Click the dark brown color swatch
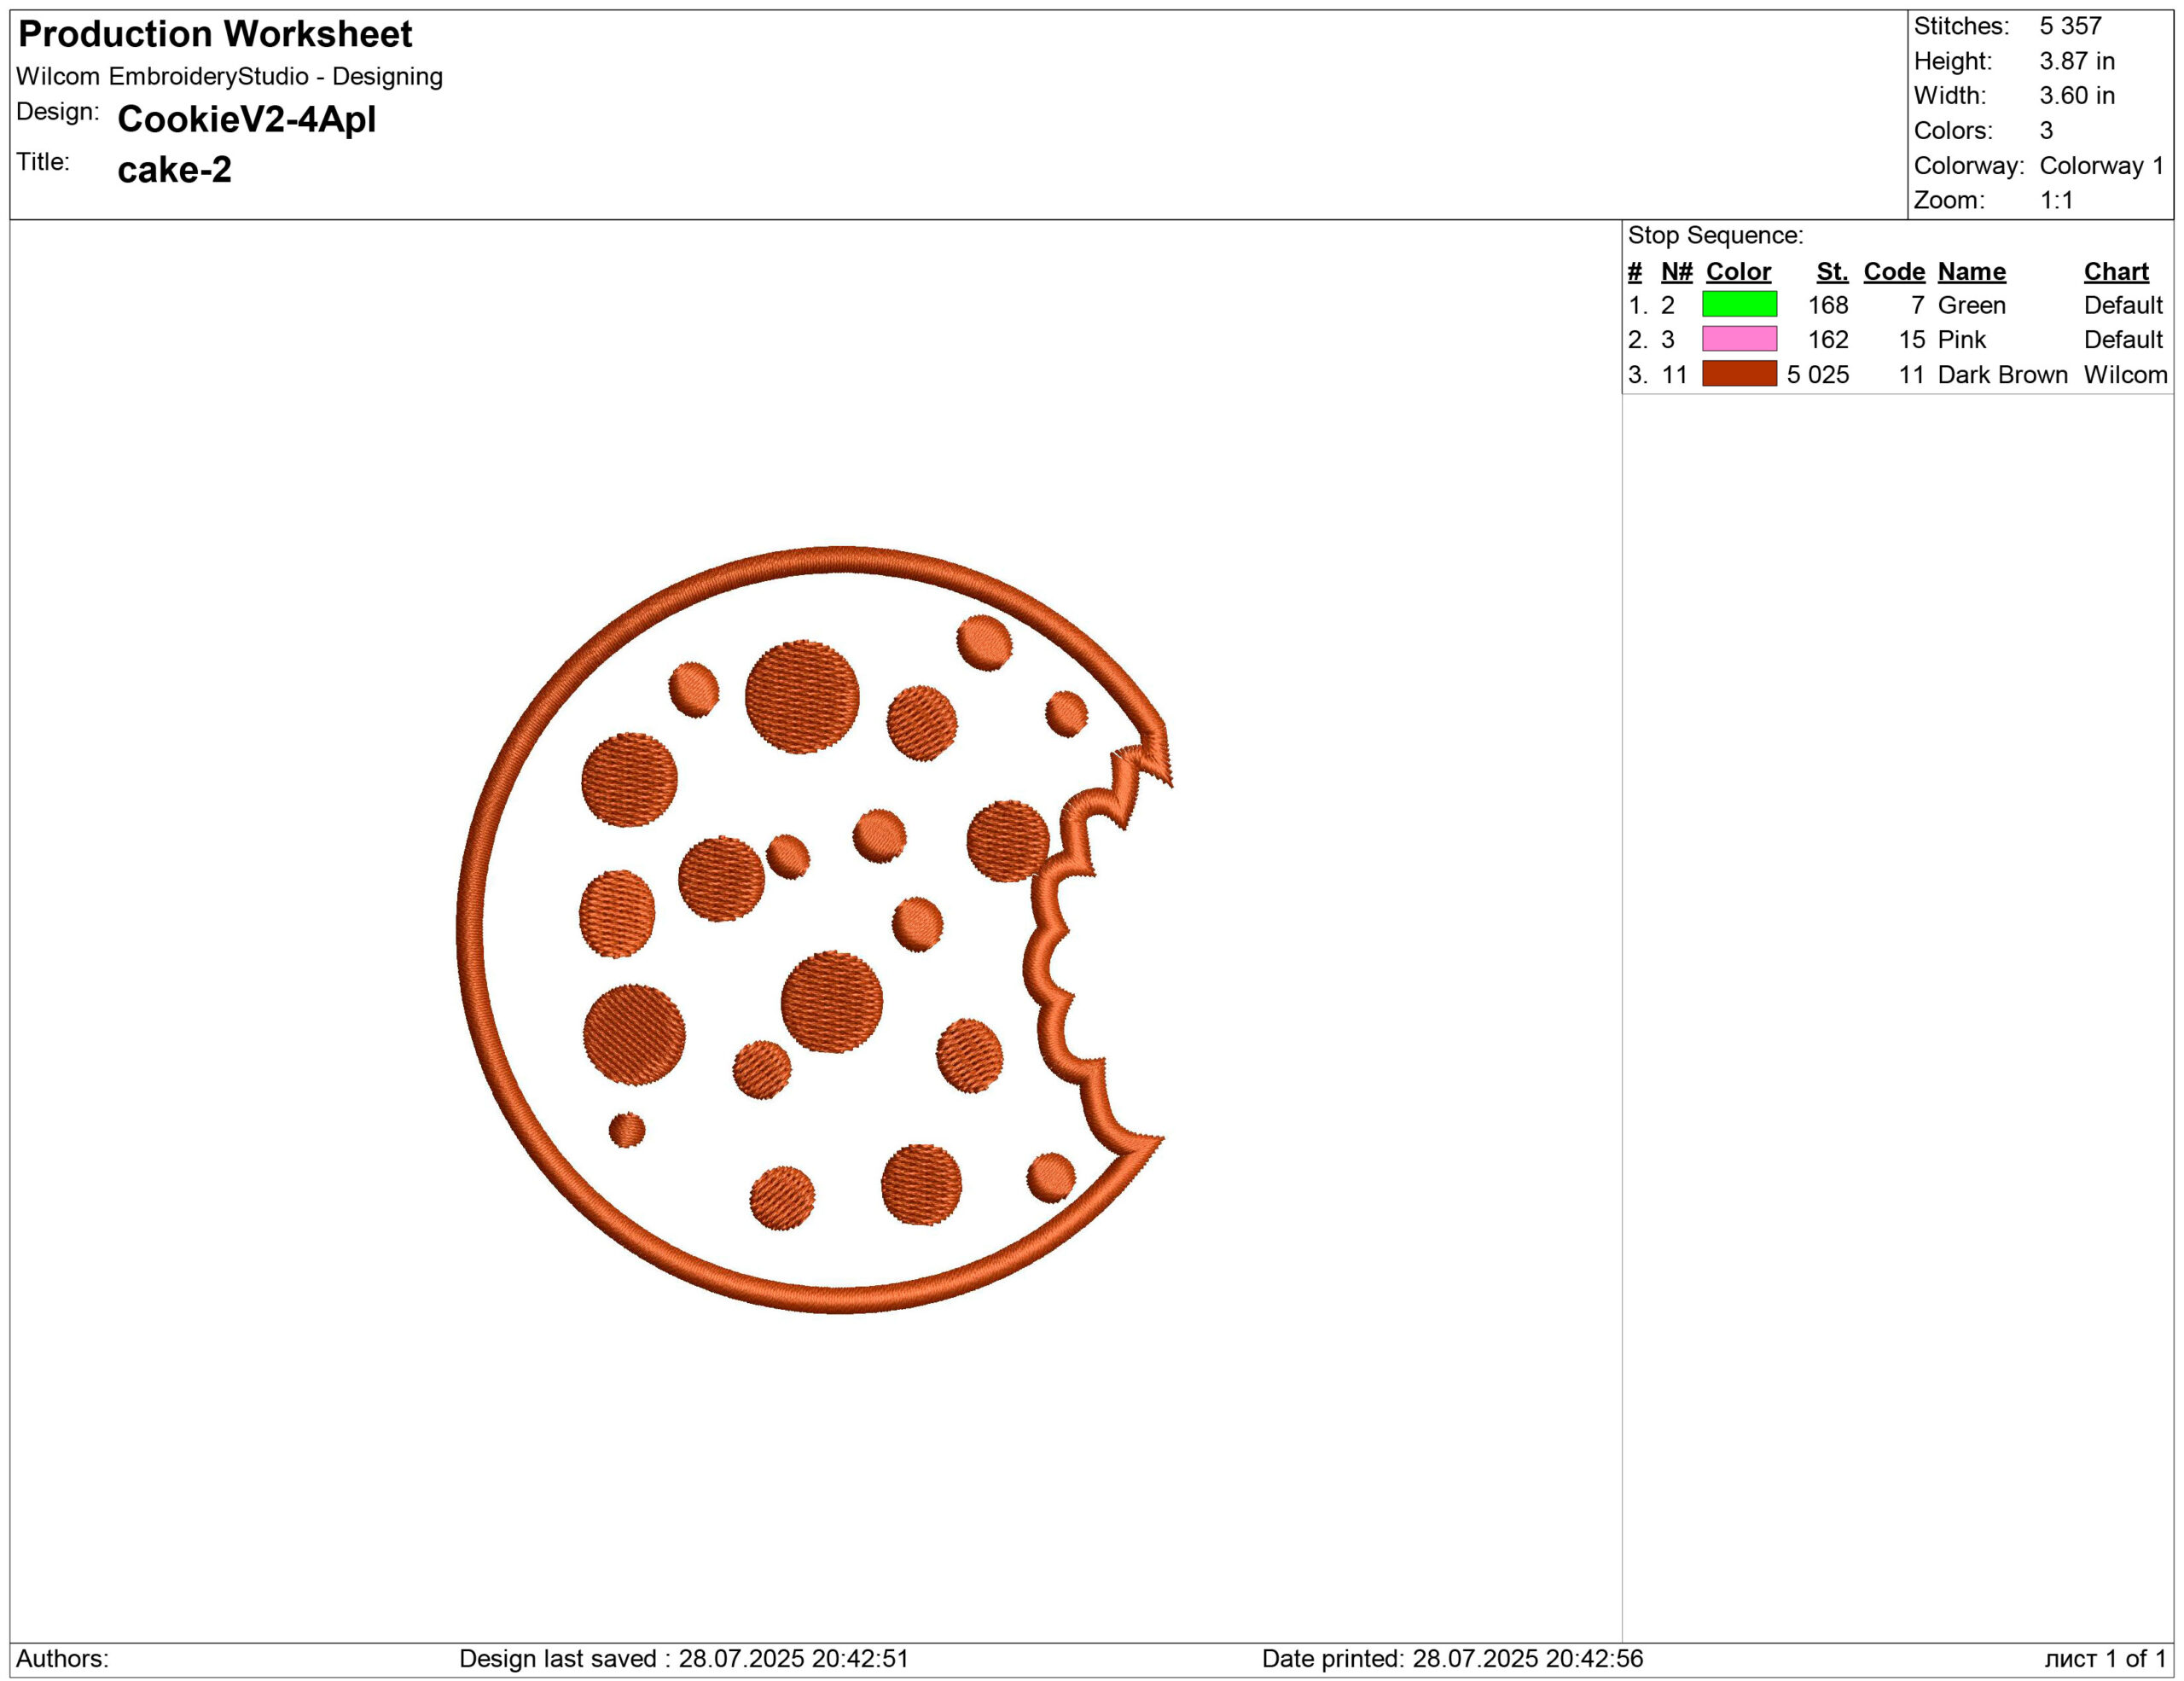Image resolution: width=2184 pixels, height=1681 pixels. 1739,374
